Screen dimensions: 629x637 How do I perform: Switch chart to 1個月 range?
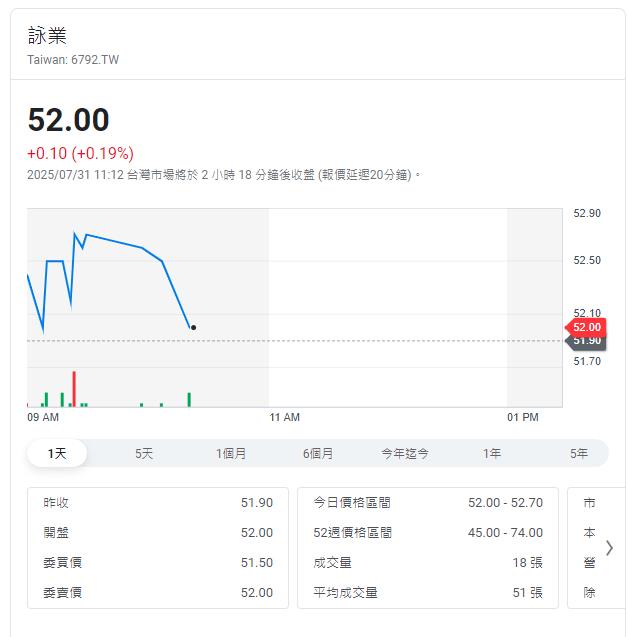click(x=231, y=453)
